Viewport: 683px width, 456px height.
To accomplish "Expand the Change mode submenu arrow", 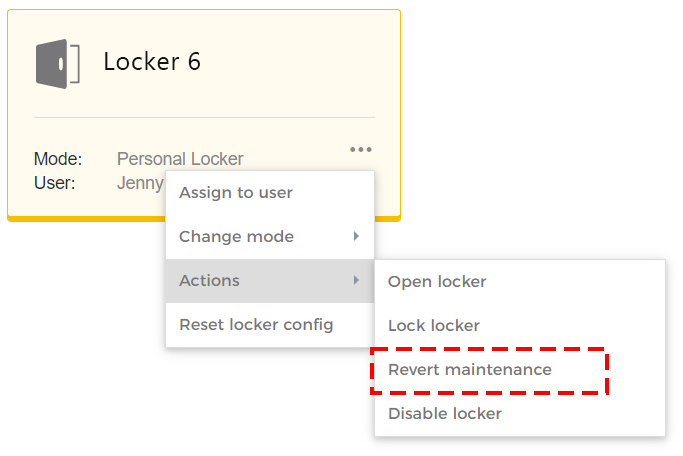I will (356, 236).
